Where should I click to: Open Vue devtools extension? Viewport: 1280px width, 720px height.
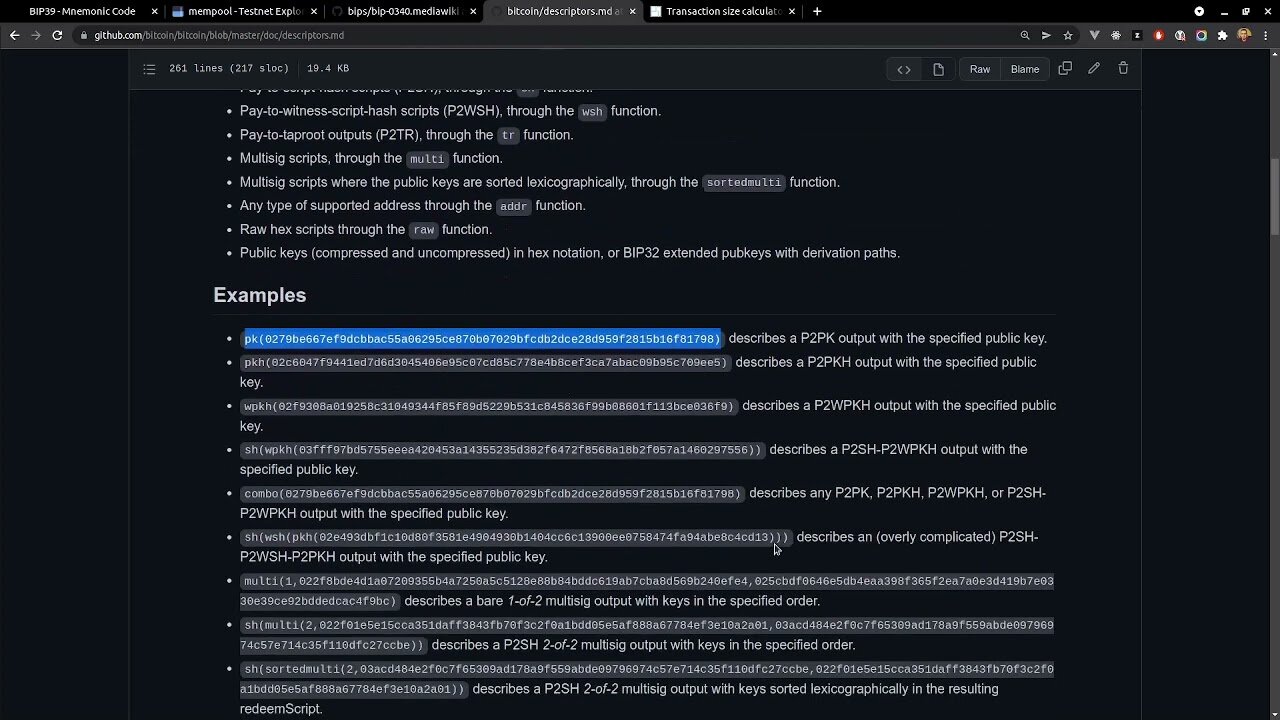point(1094,35)
